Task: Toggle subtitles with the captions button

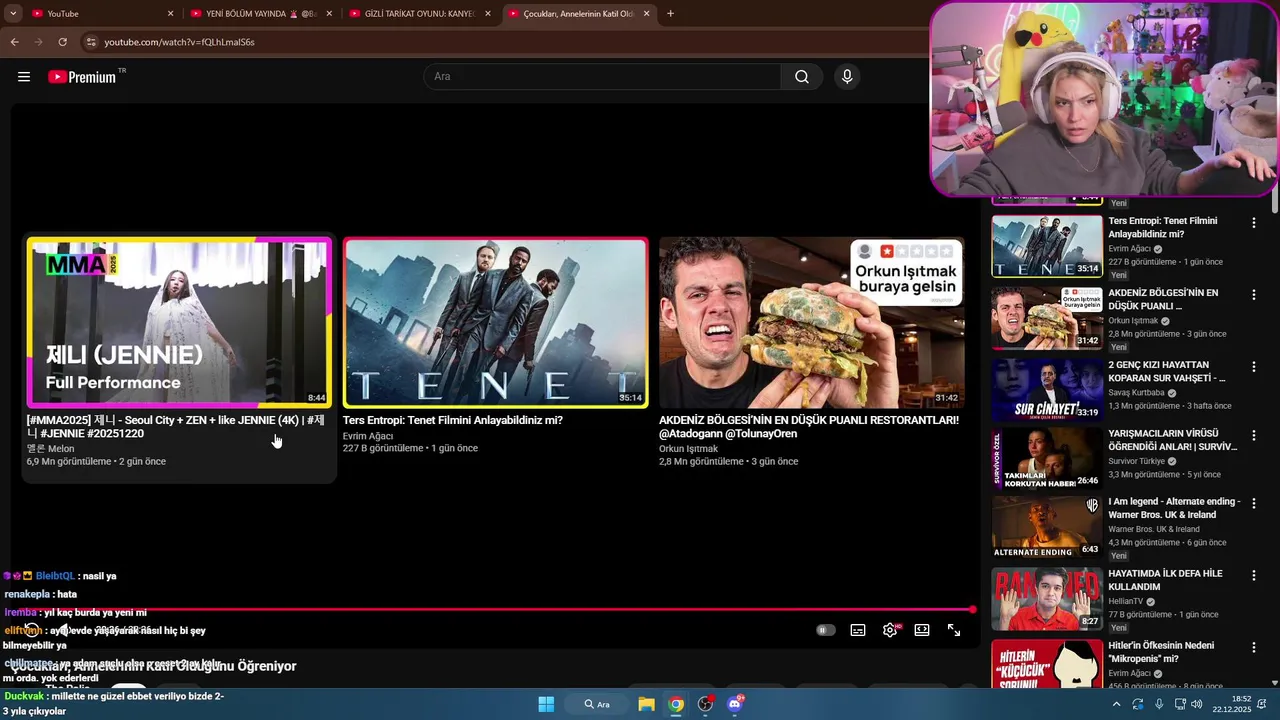Action: 858,630
